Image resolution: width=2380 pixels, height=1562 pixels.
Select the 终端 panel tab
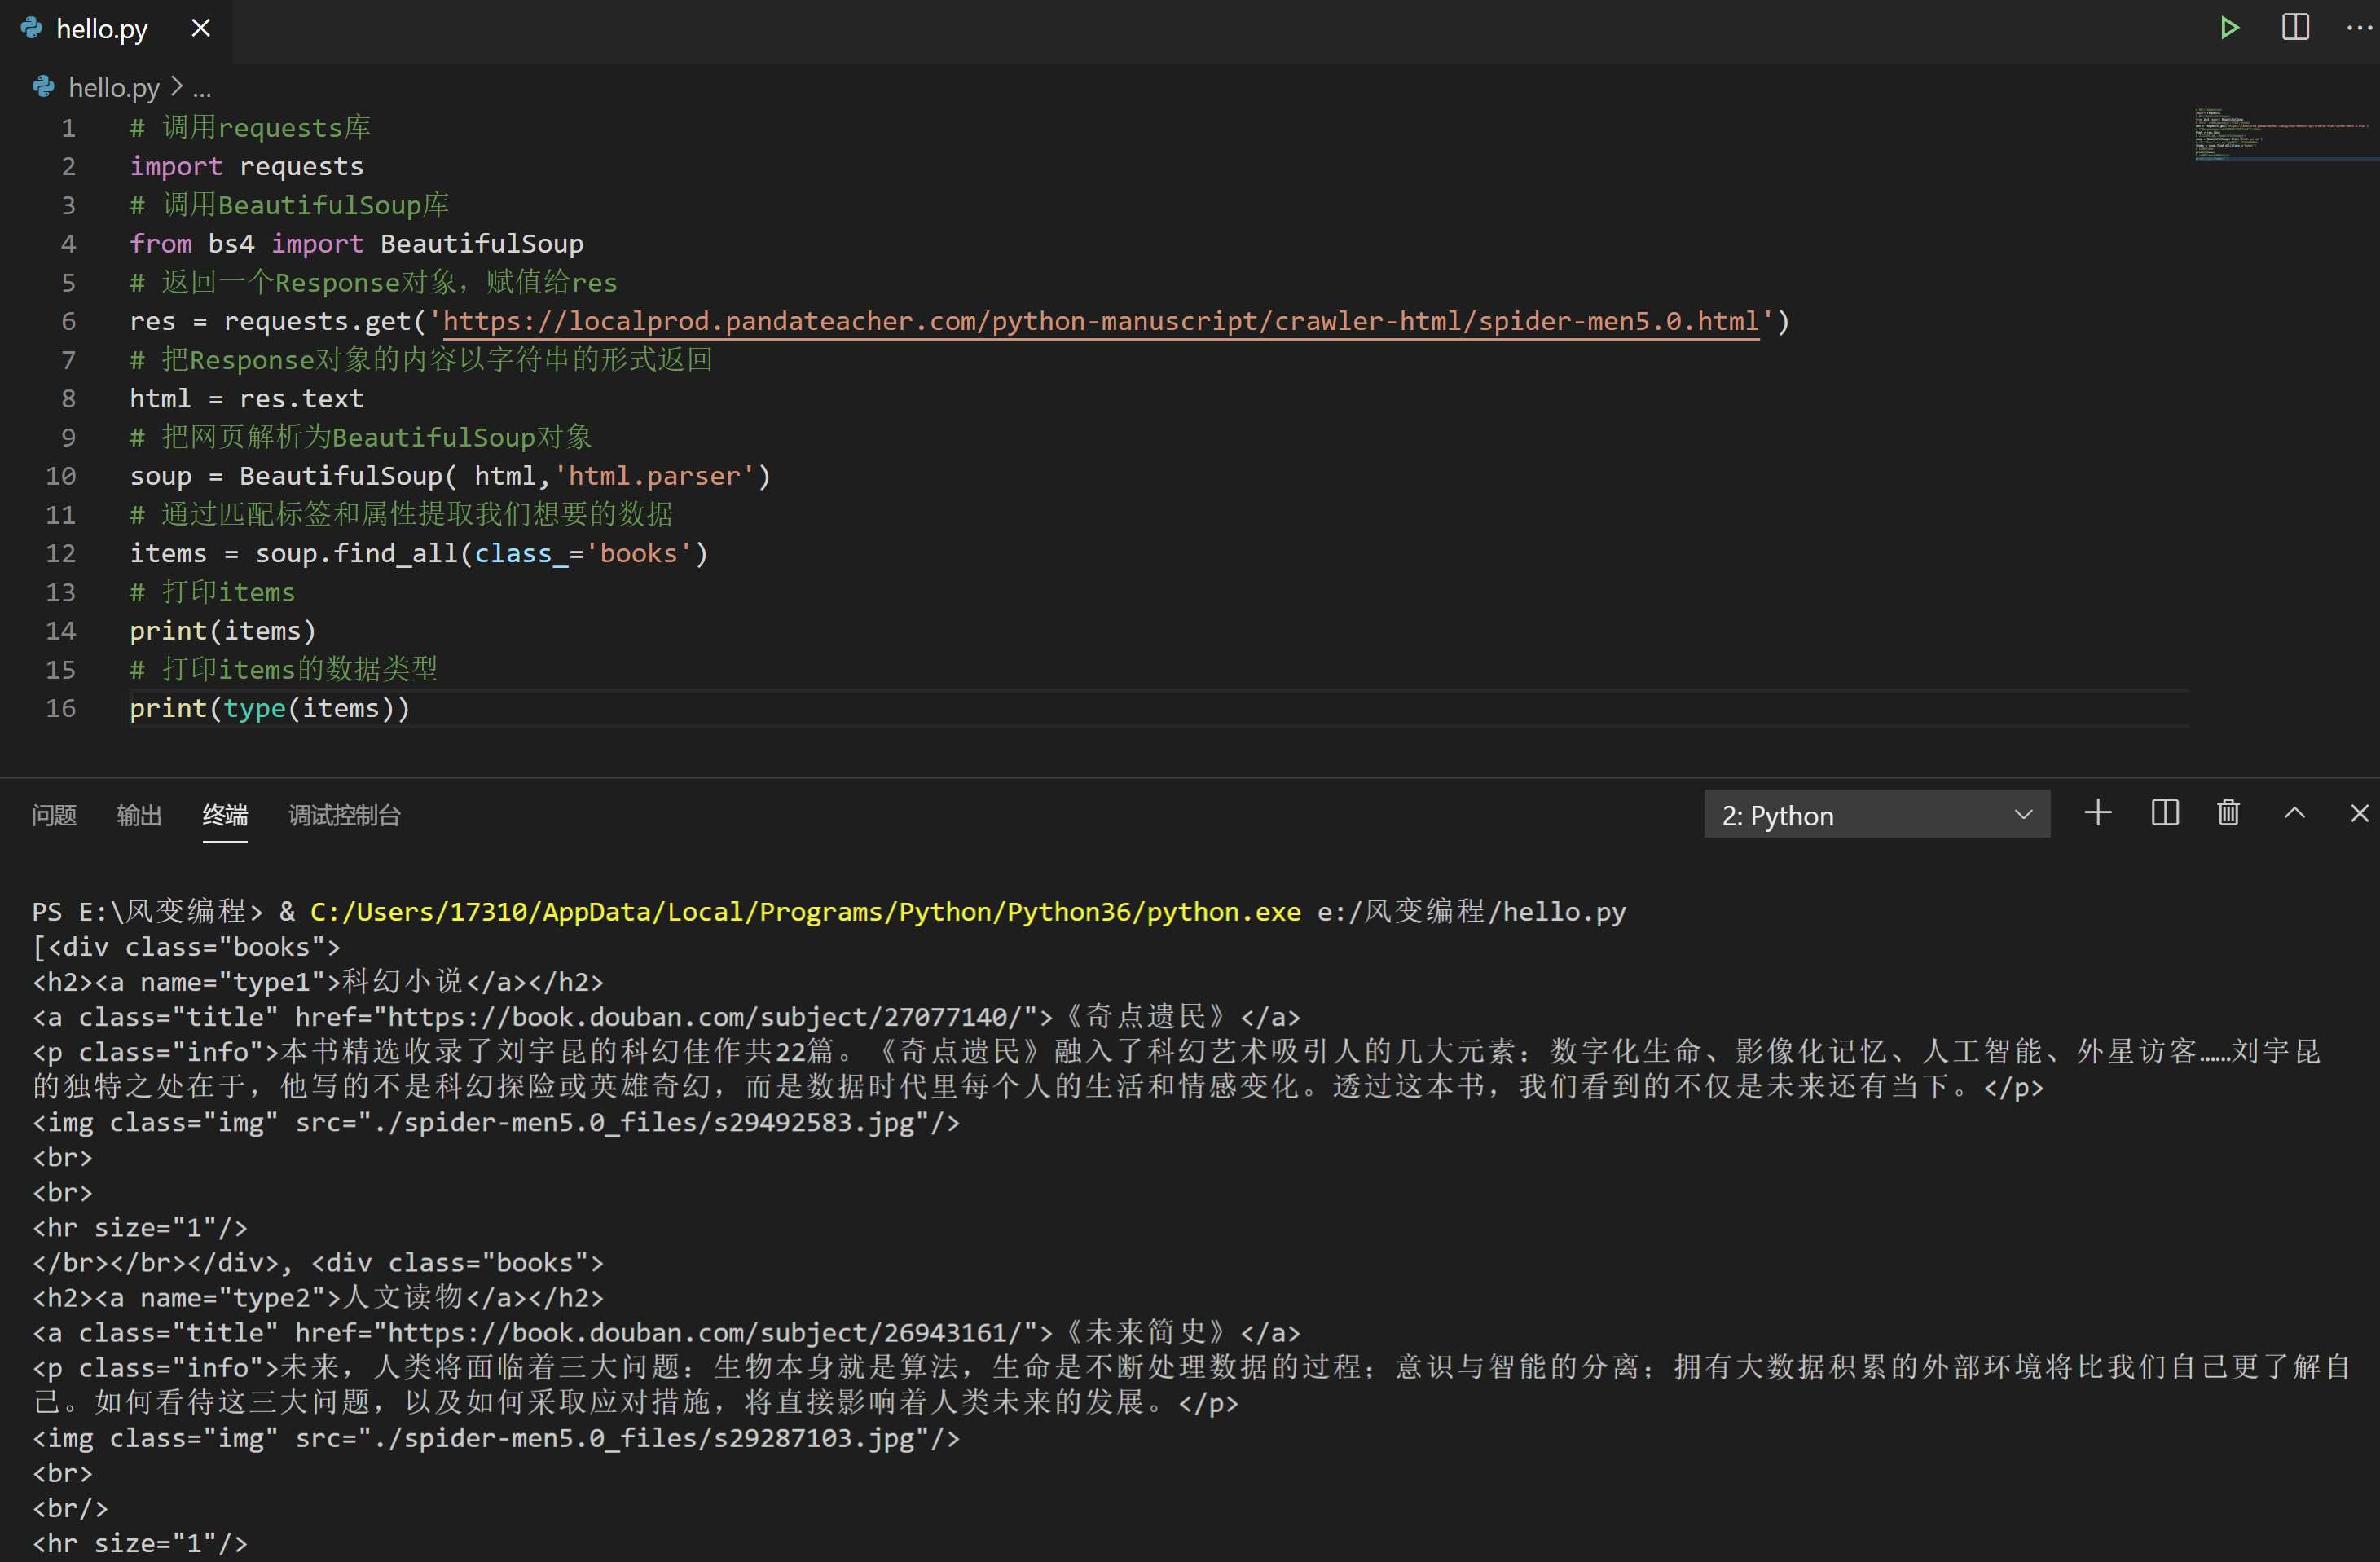[x=225, y=815]
